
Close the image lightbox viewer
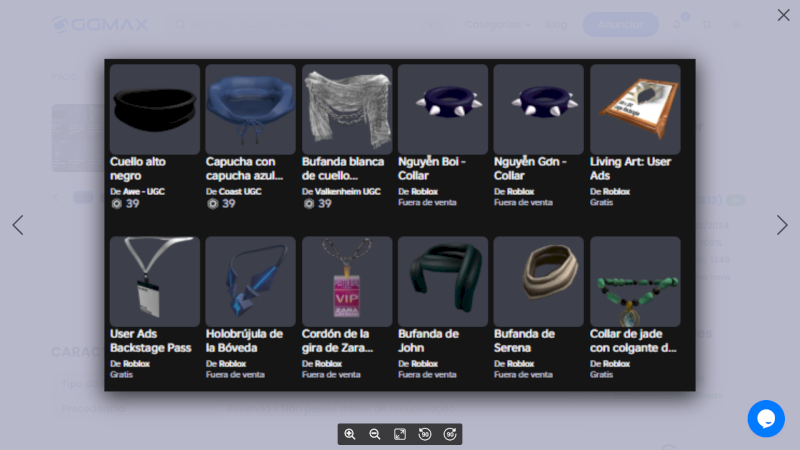click(783, 15)
